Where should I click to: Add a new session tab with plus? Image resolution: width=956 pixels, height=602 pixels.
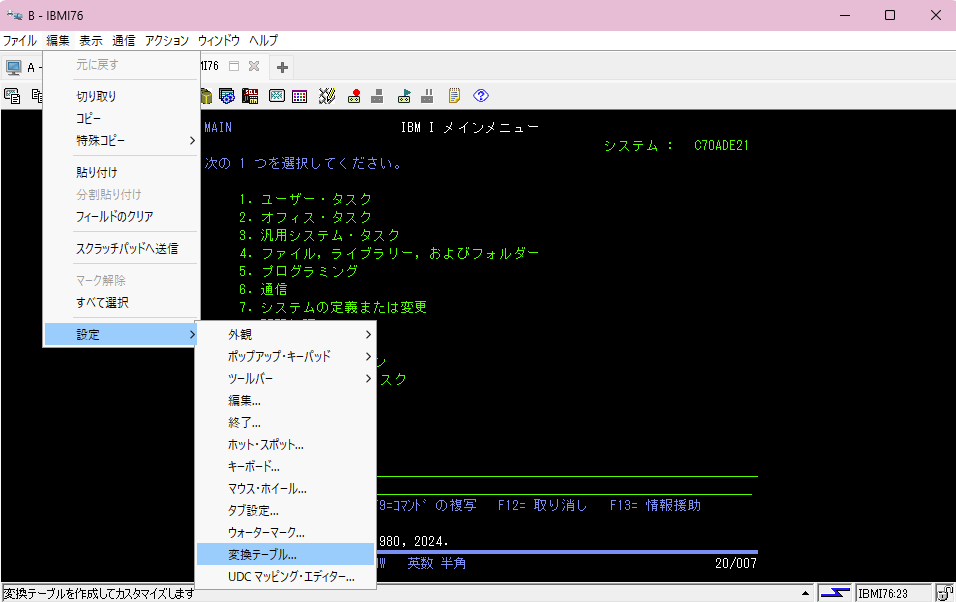[282, 67]
